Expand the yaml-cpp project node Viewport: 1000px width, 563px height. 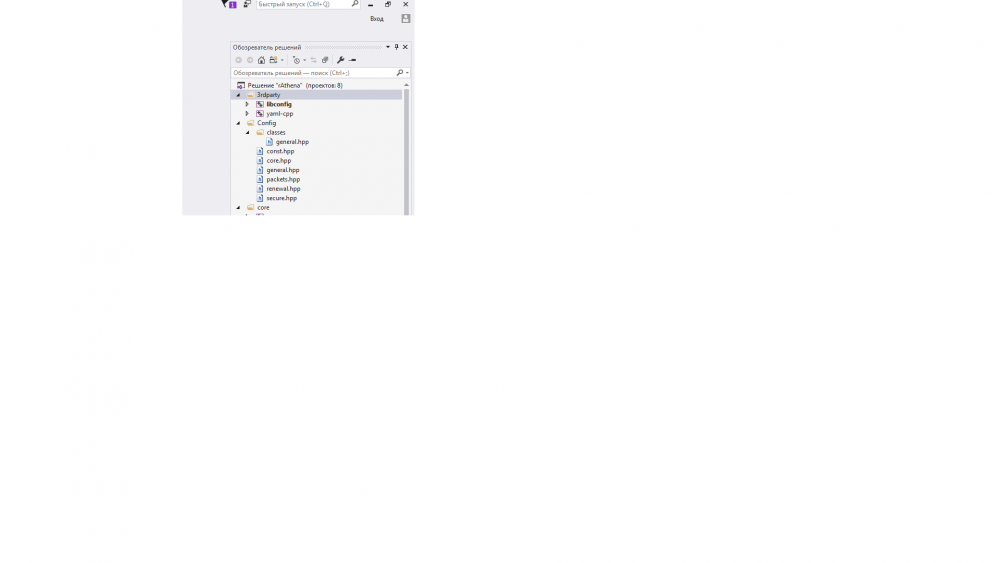coord(247,114)
